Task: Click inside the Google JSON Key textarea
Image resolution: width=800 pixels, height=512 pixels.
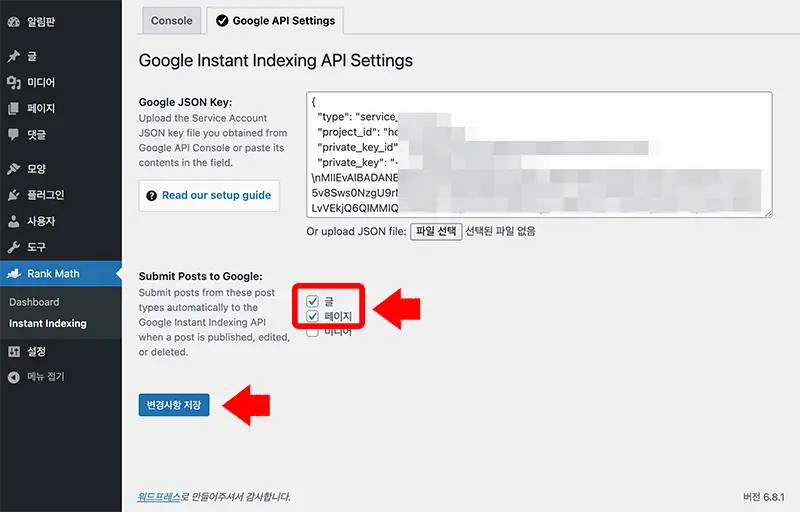Action: coord(539,155)
